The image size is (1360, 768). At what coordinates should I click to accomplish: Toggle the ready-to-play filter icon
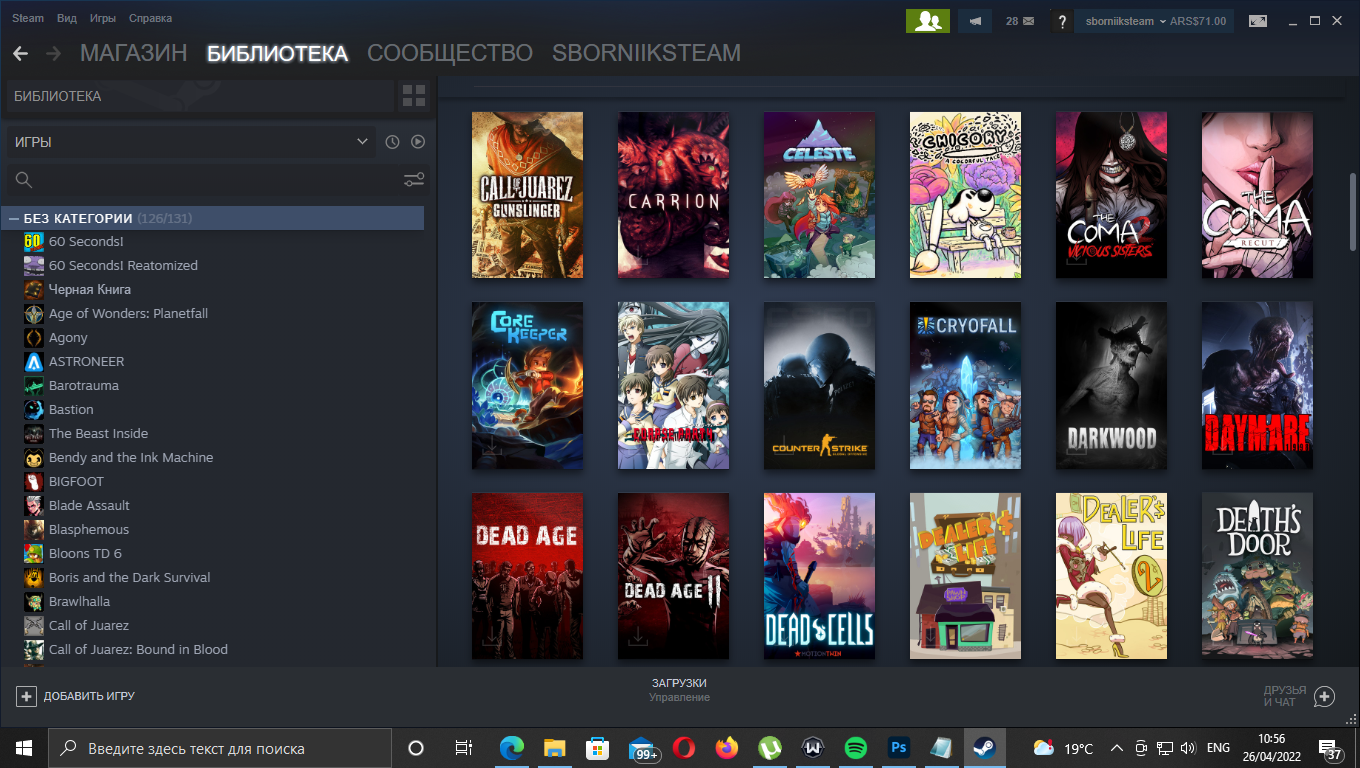(418, 142)
